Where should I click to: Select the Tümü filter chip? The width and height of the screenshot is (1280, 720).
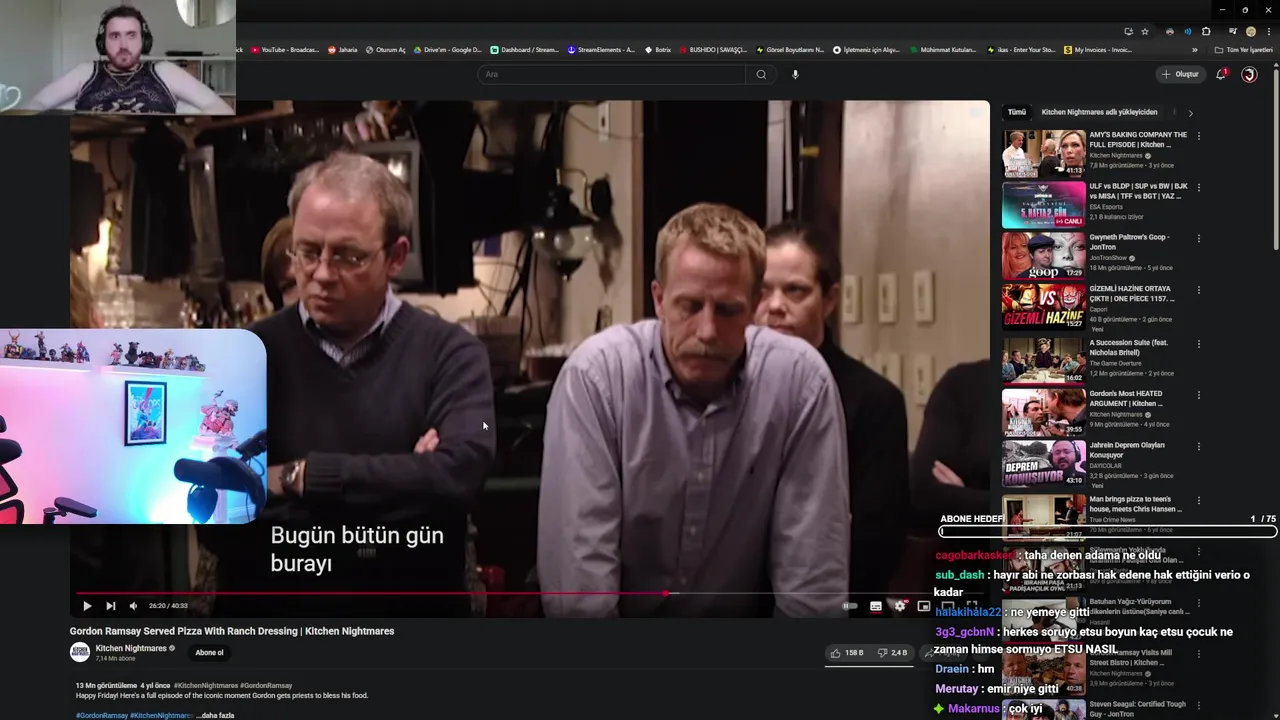pyautogui.click(x=1016, y=112)
